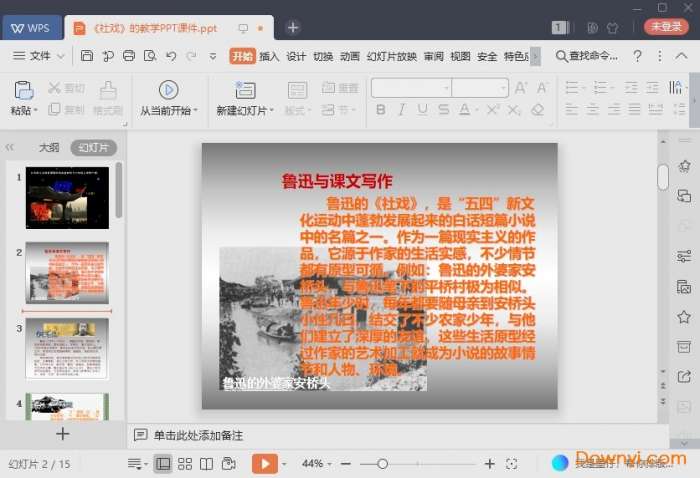Open the View ribbon tab
Viewport: 700px width, 478px height.
pos(460,56)
